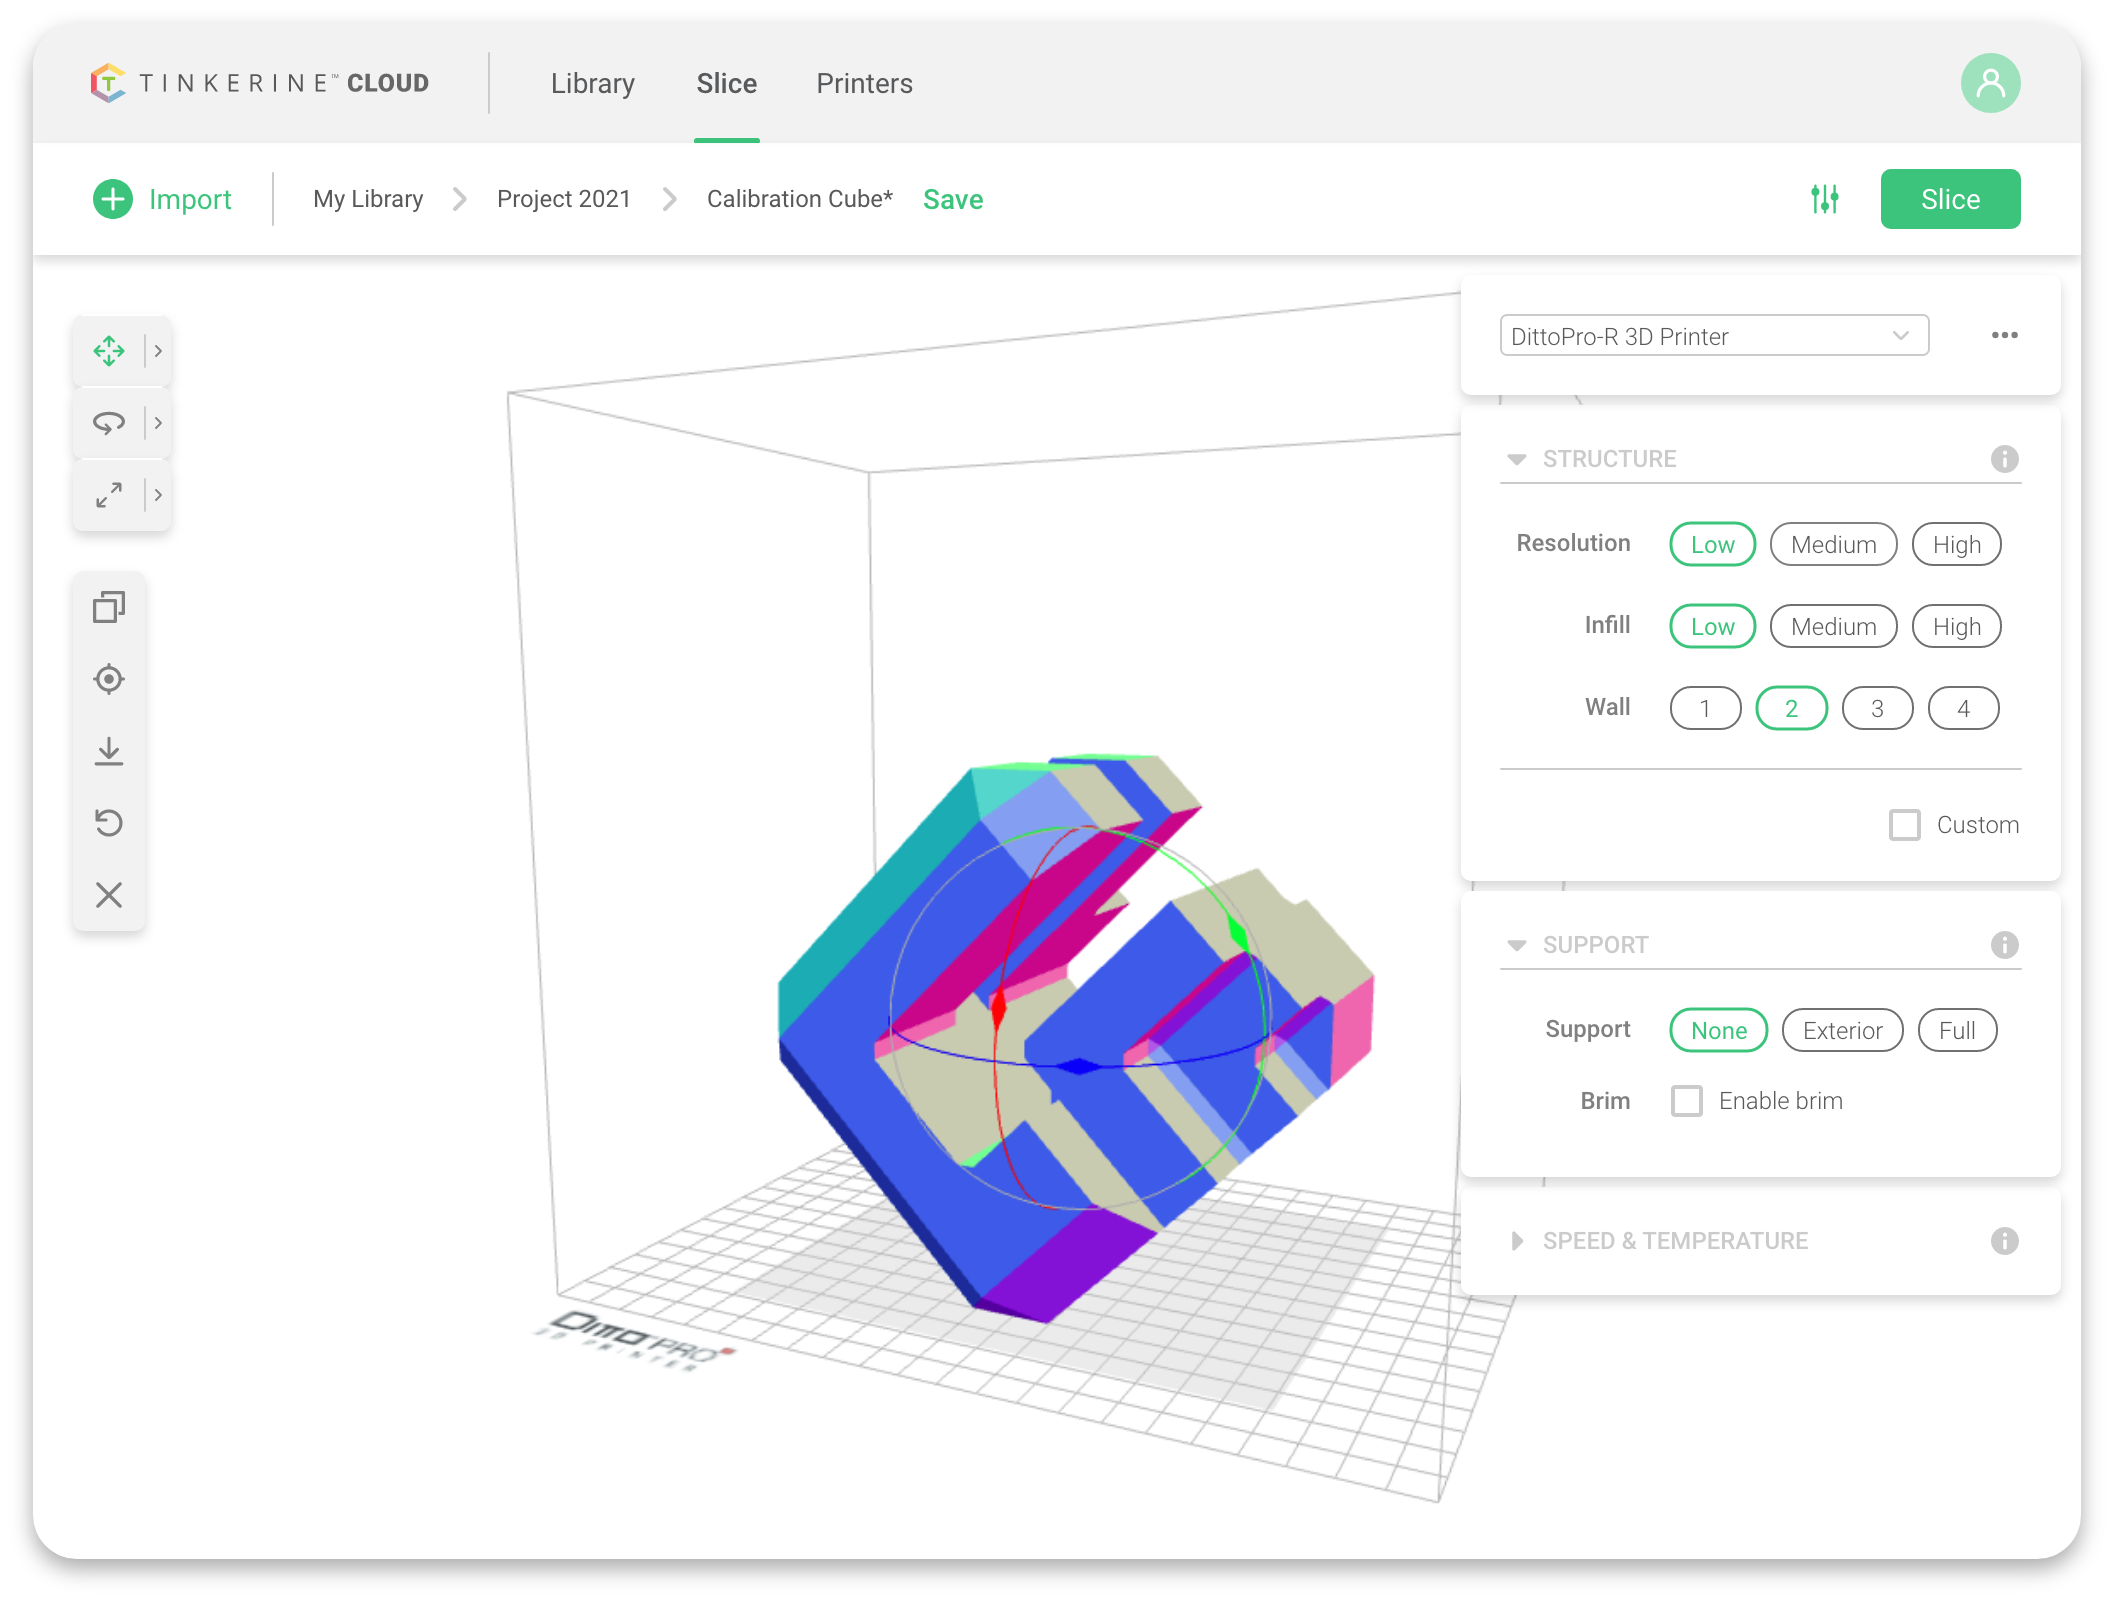Click the Drop to bed icon
This screenshot has width=2114, height=1602.
tap(109, 751)
